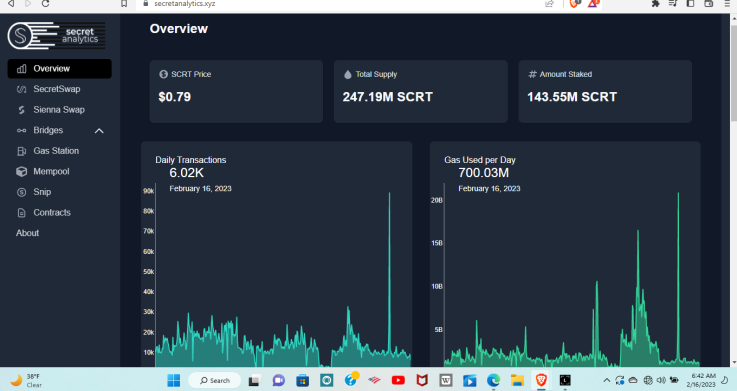Open the Brave Rewards triangle icon
Viewport: 737px width, 391px height.
[593, 4]
